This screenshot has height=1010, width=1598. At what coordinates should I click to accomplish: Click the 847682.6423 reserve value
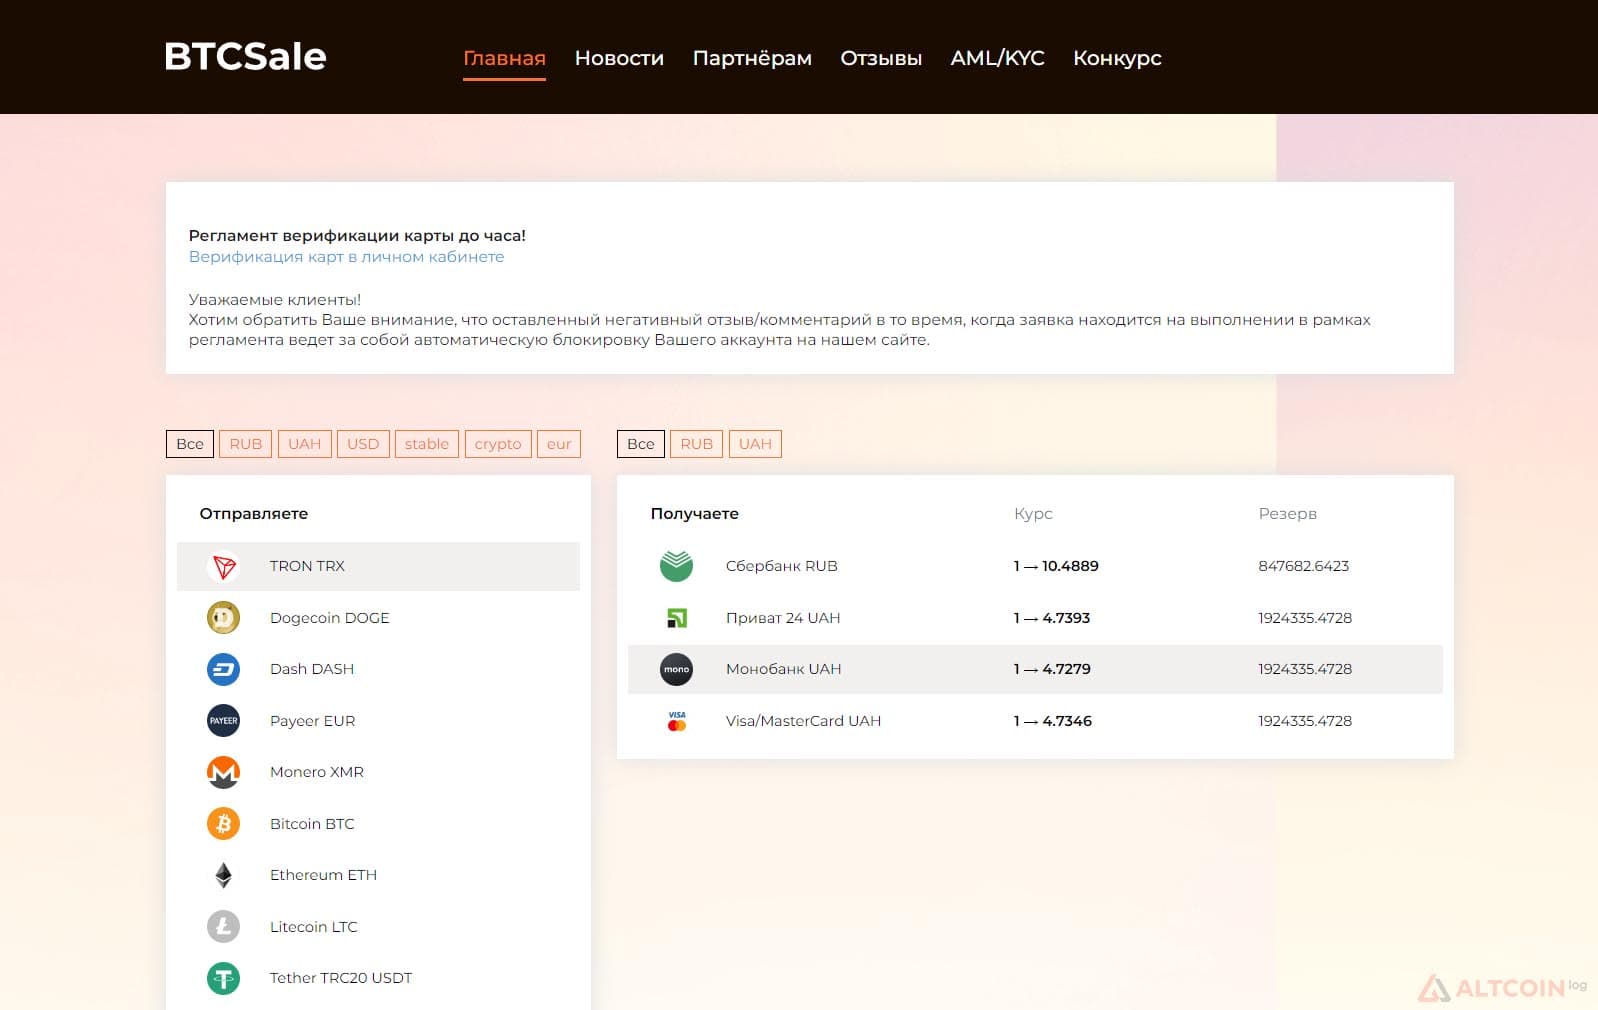pyautogui.click(x=1304, y=566)
